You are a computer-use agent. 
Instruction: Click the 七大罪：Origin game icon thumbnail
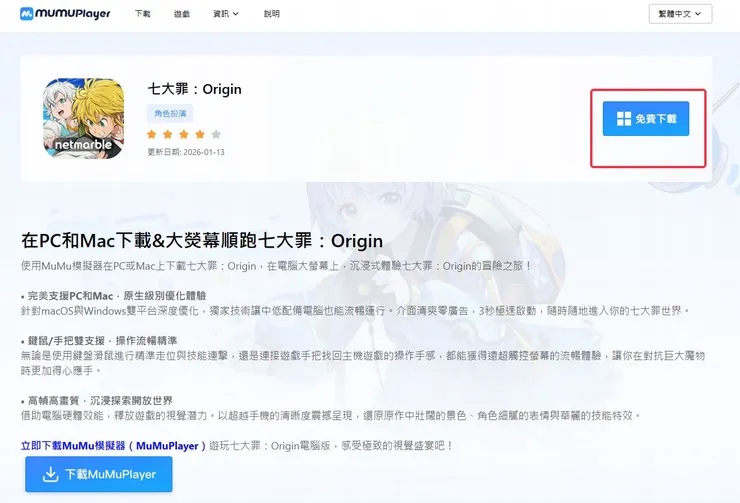[x=84, y=118]
